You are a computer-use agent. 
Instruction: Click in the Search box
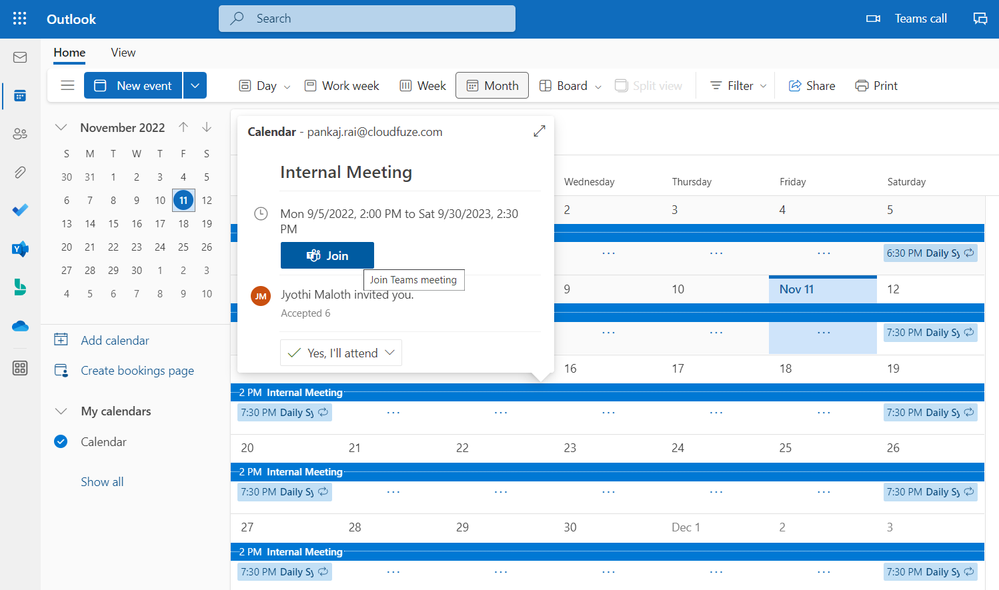pos(367,18)
